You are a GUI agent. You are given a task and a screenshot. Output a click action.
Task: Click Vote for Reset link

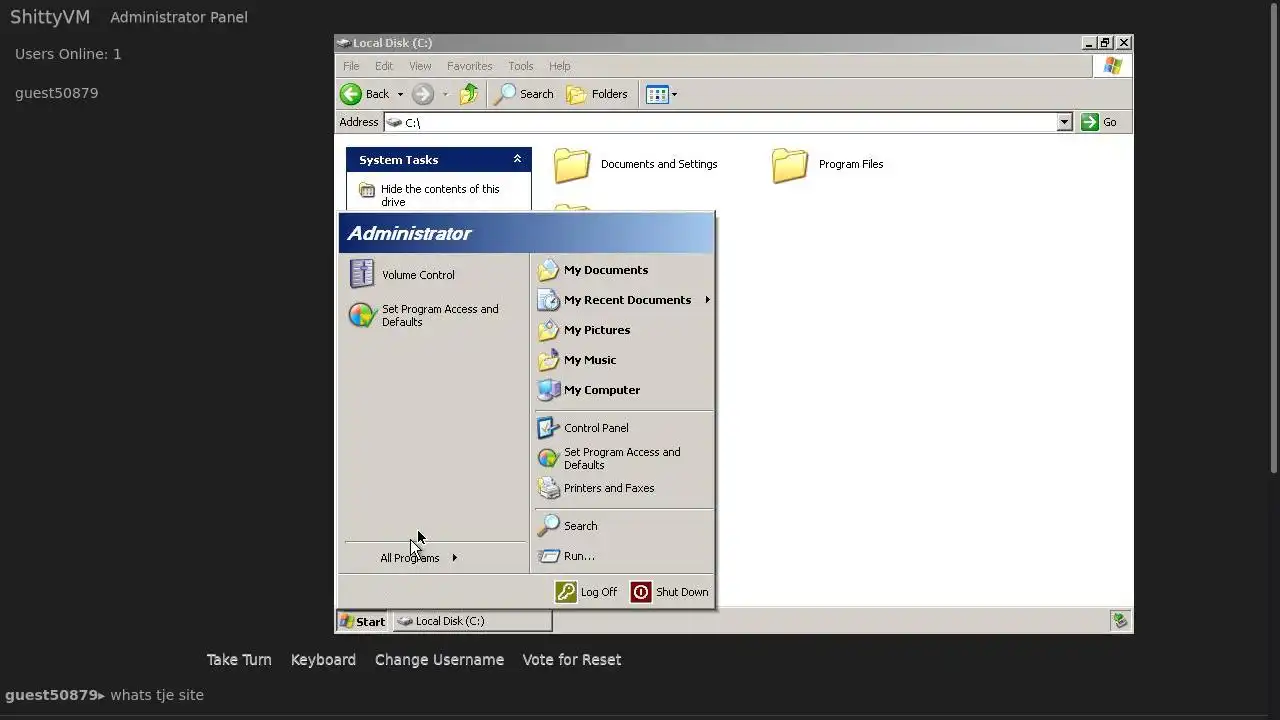click(572, 660)
